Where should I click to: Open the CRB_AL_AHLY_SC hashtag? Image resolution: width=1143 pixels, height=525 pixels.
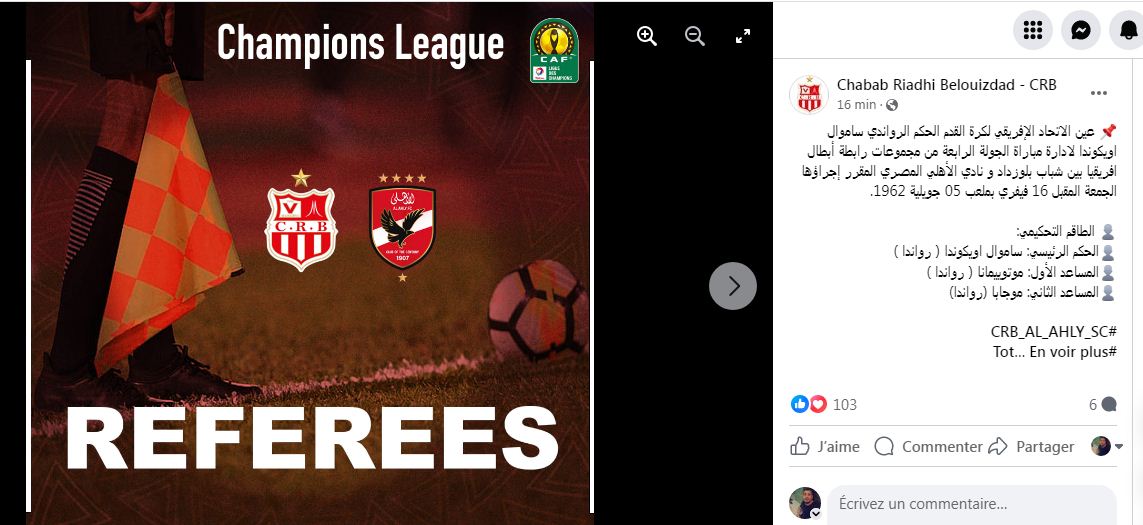[1053, 332]
